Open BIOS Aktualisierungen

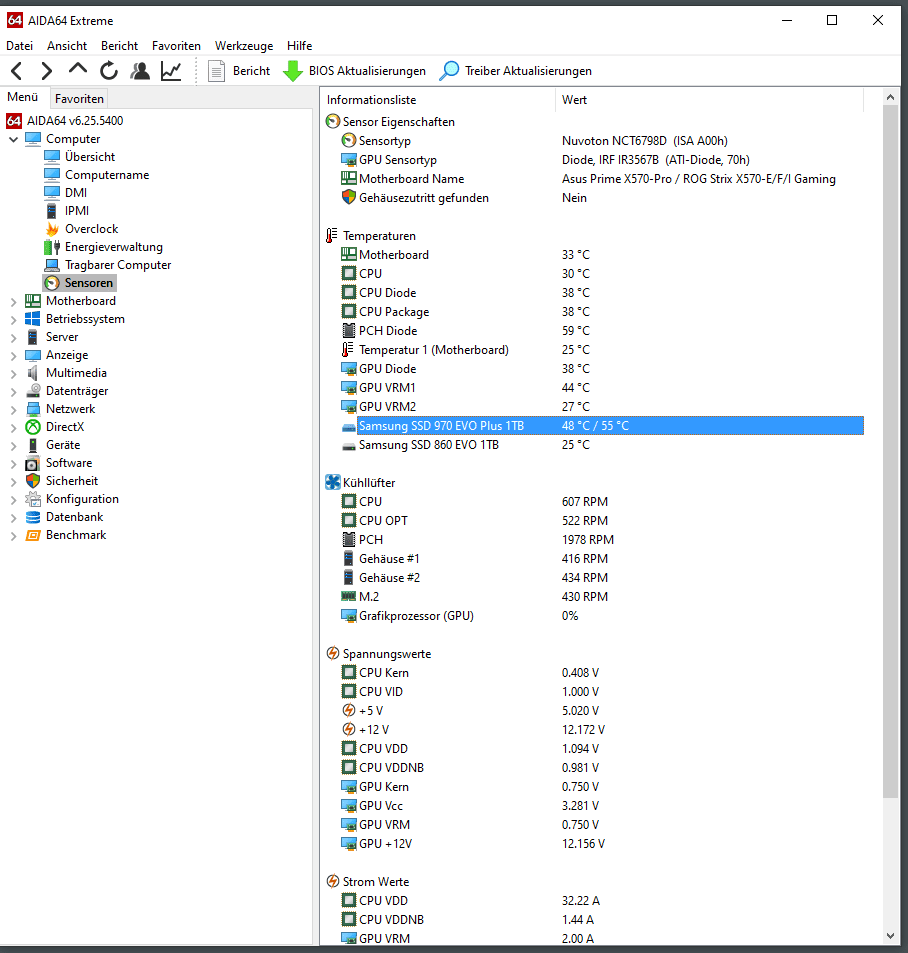[354, 71]
